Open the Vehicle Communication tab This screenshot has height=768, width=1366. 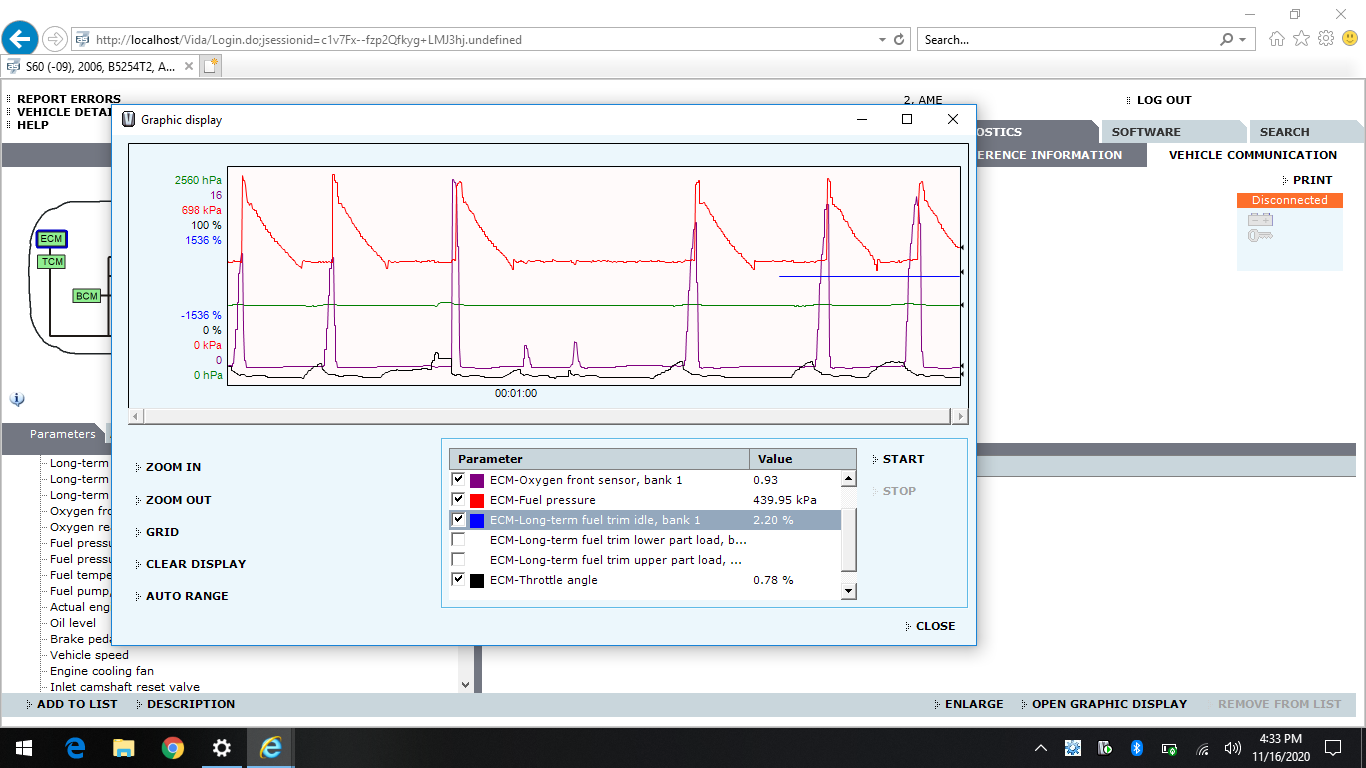tap(1252, 155)
